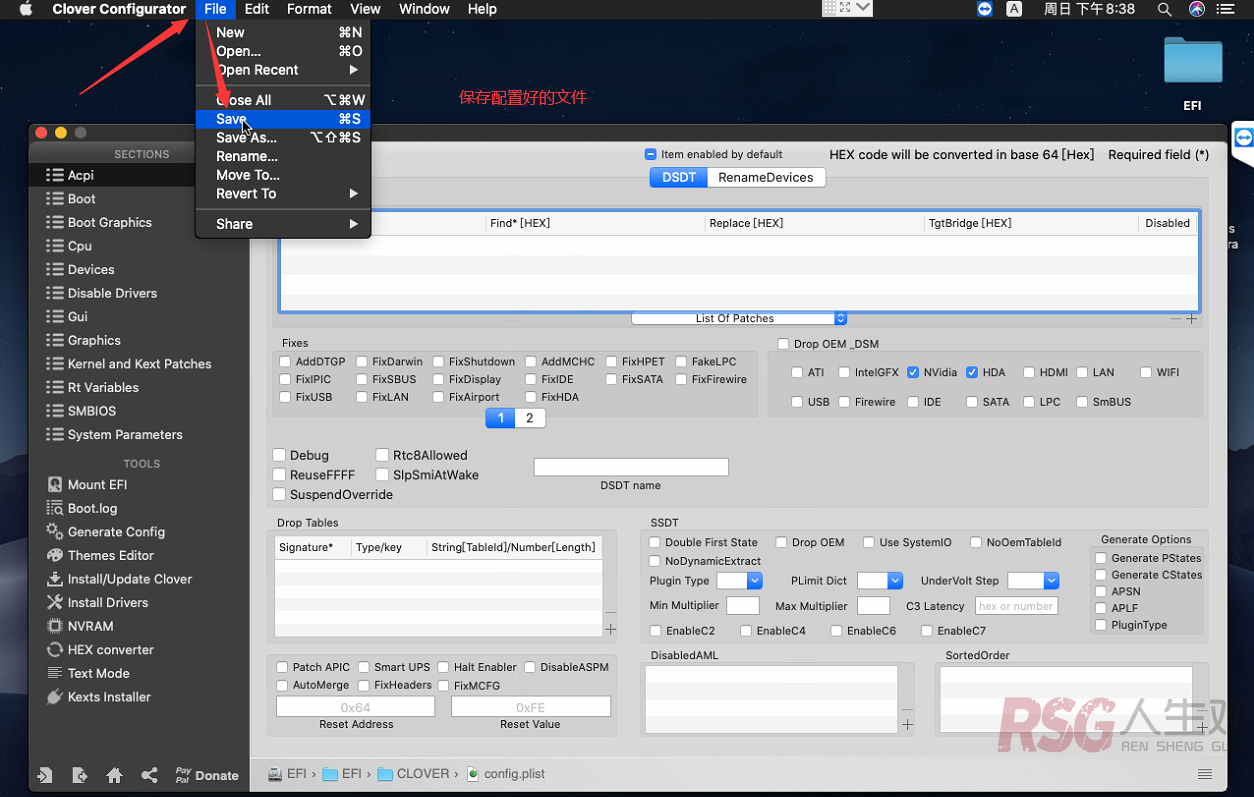The height and width of the screenshot is (797, 1254).
Task: Enable the Debug checkbox
Action: tap(279, 455)
